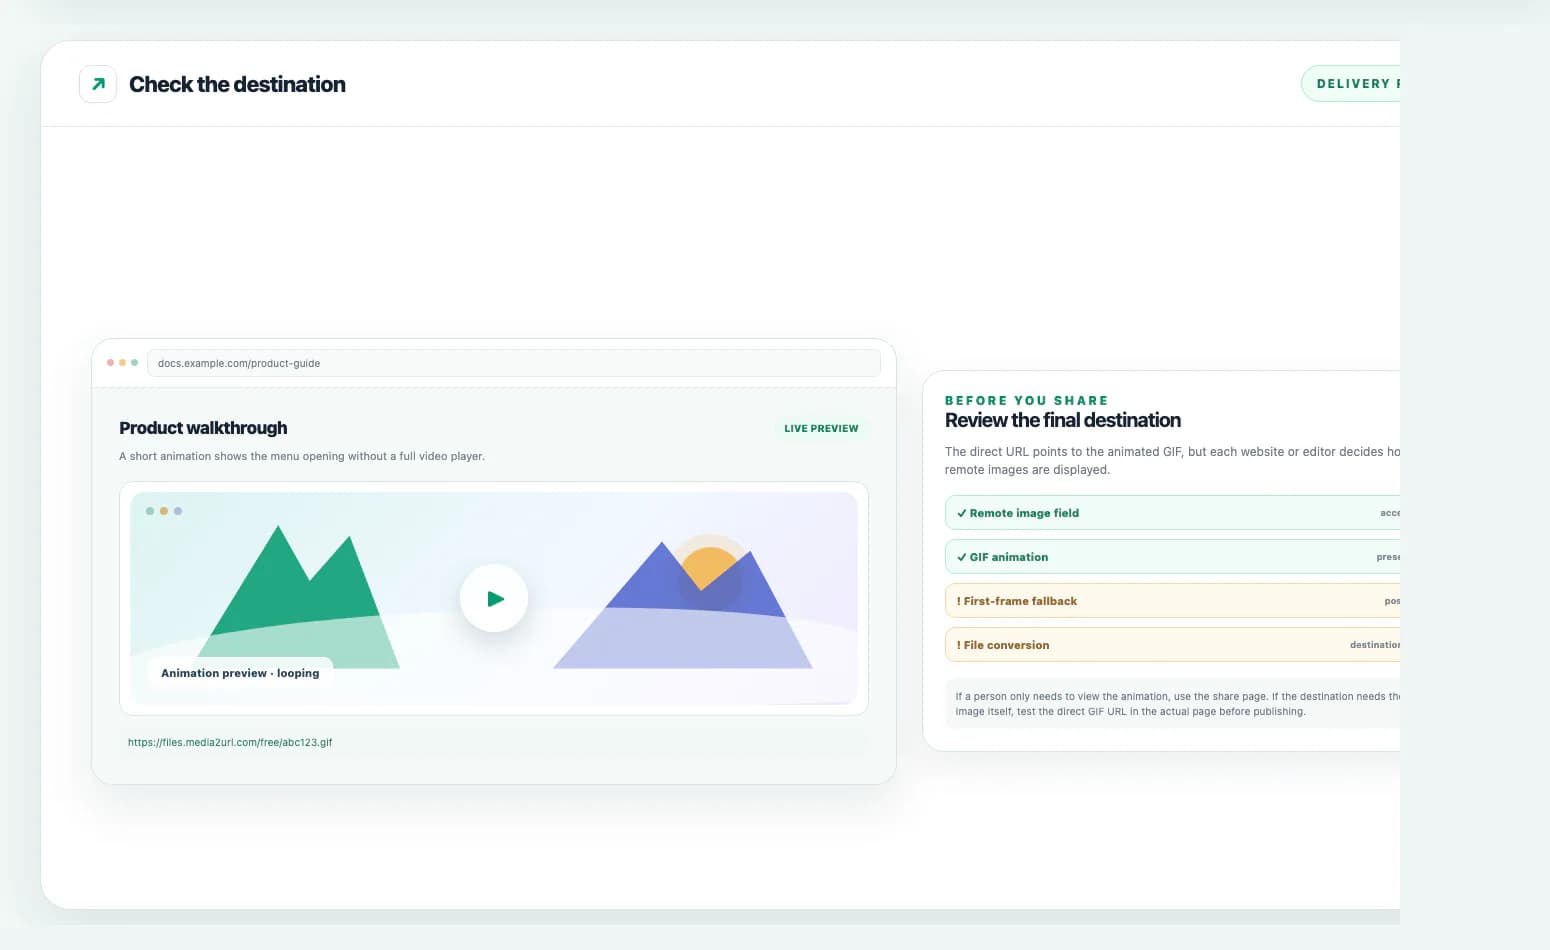
Task: Click the Product walkthrough heading
Action: [x=203, y=428]
